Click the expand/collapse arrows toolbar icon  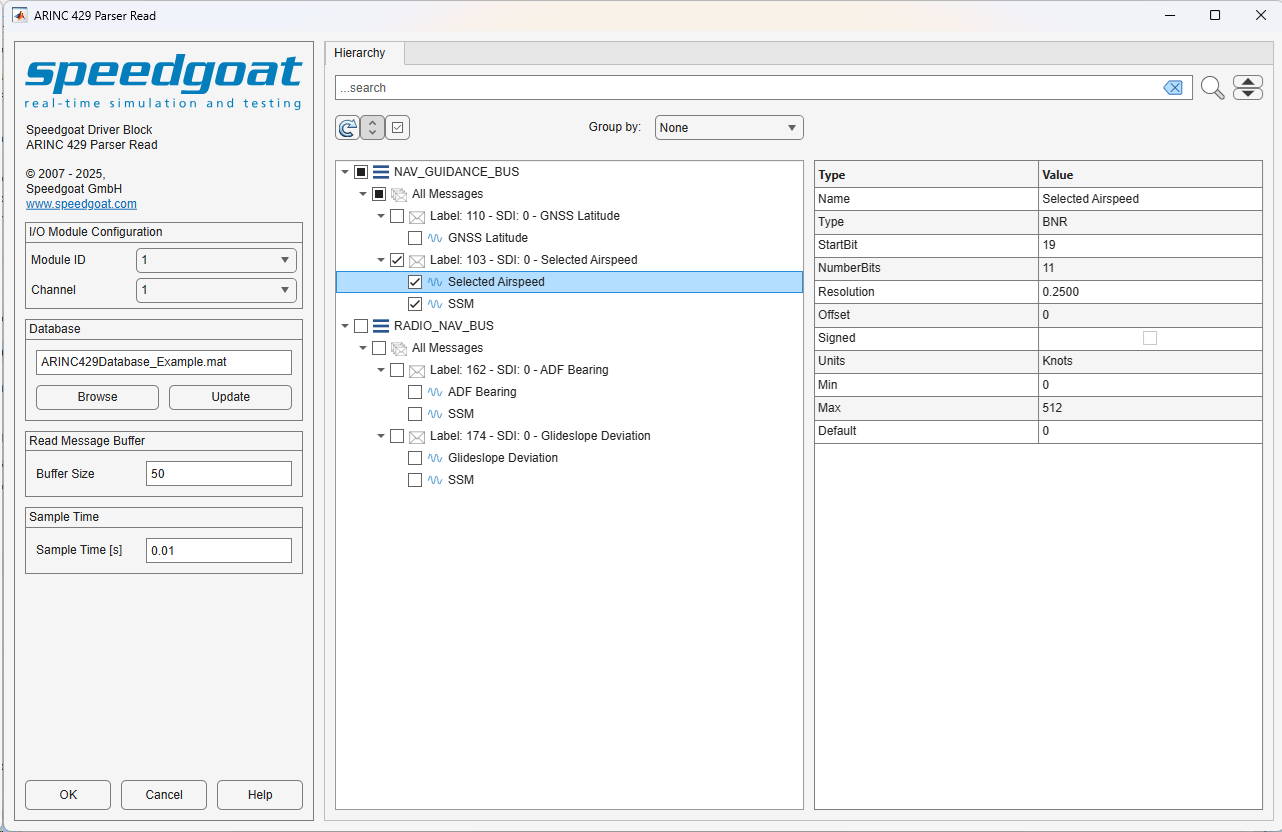(x=372, y=128)
